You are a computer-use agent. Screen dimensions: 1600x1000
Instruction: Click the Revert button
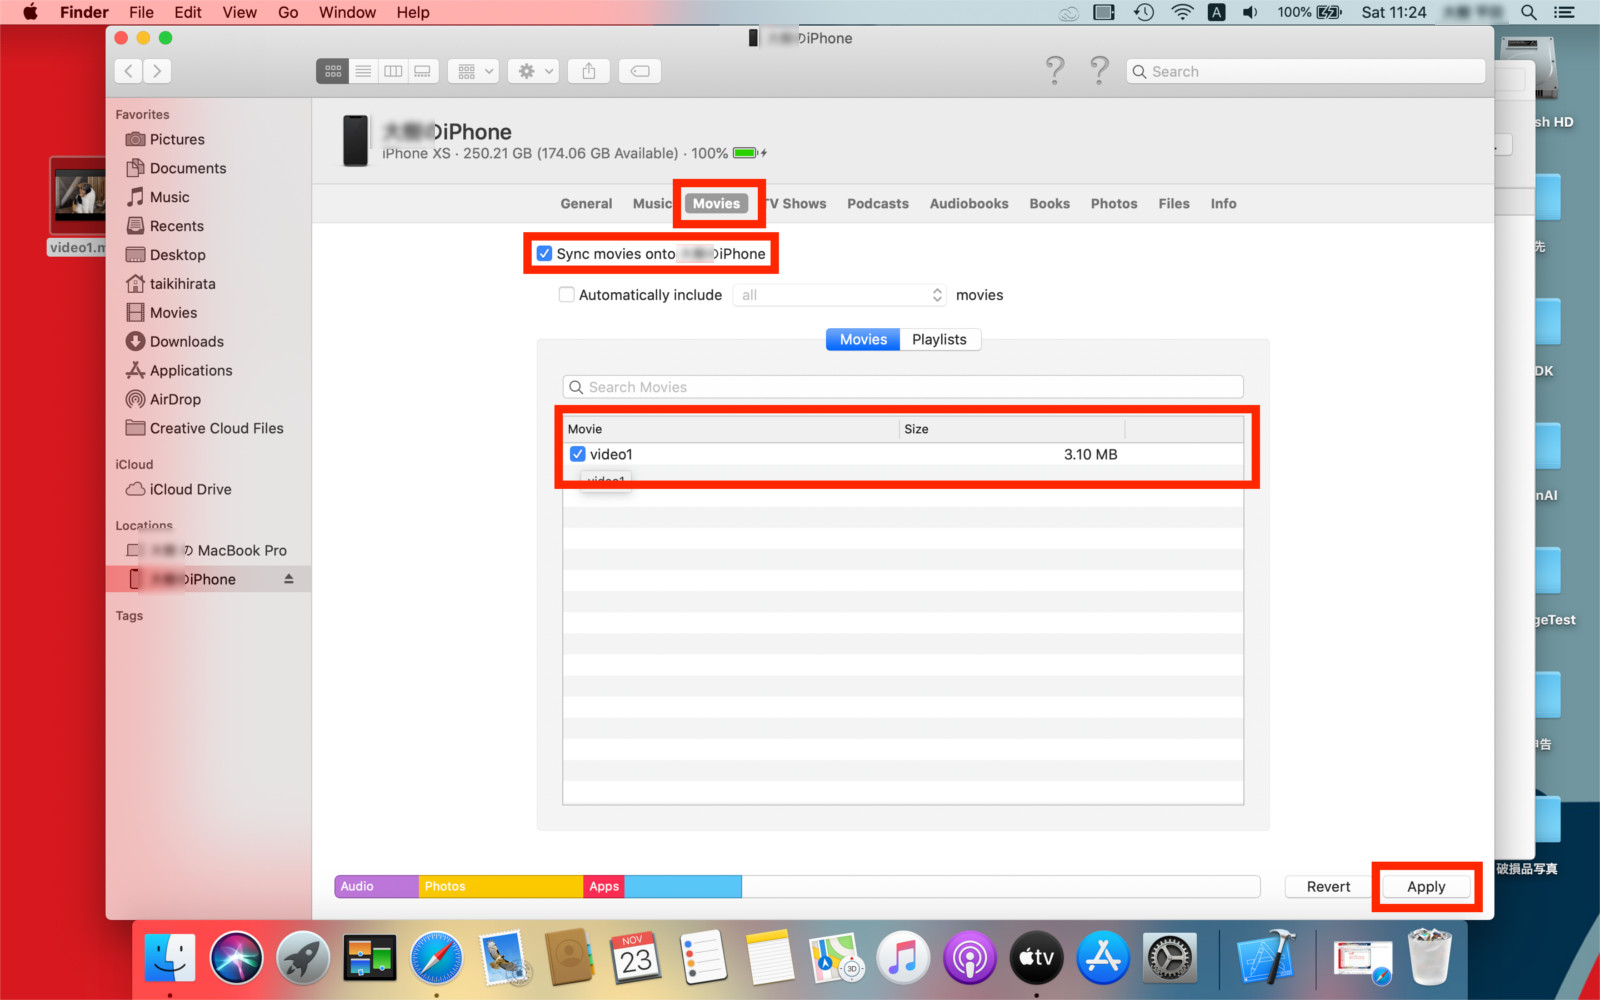pyautogui.click(x=1328, y=887)
